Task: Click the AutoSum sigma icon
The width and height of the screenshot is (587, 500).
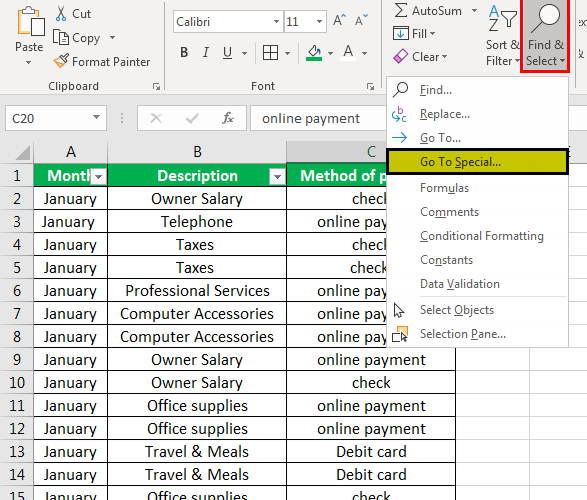Action: coord(401,10)
